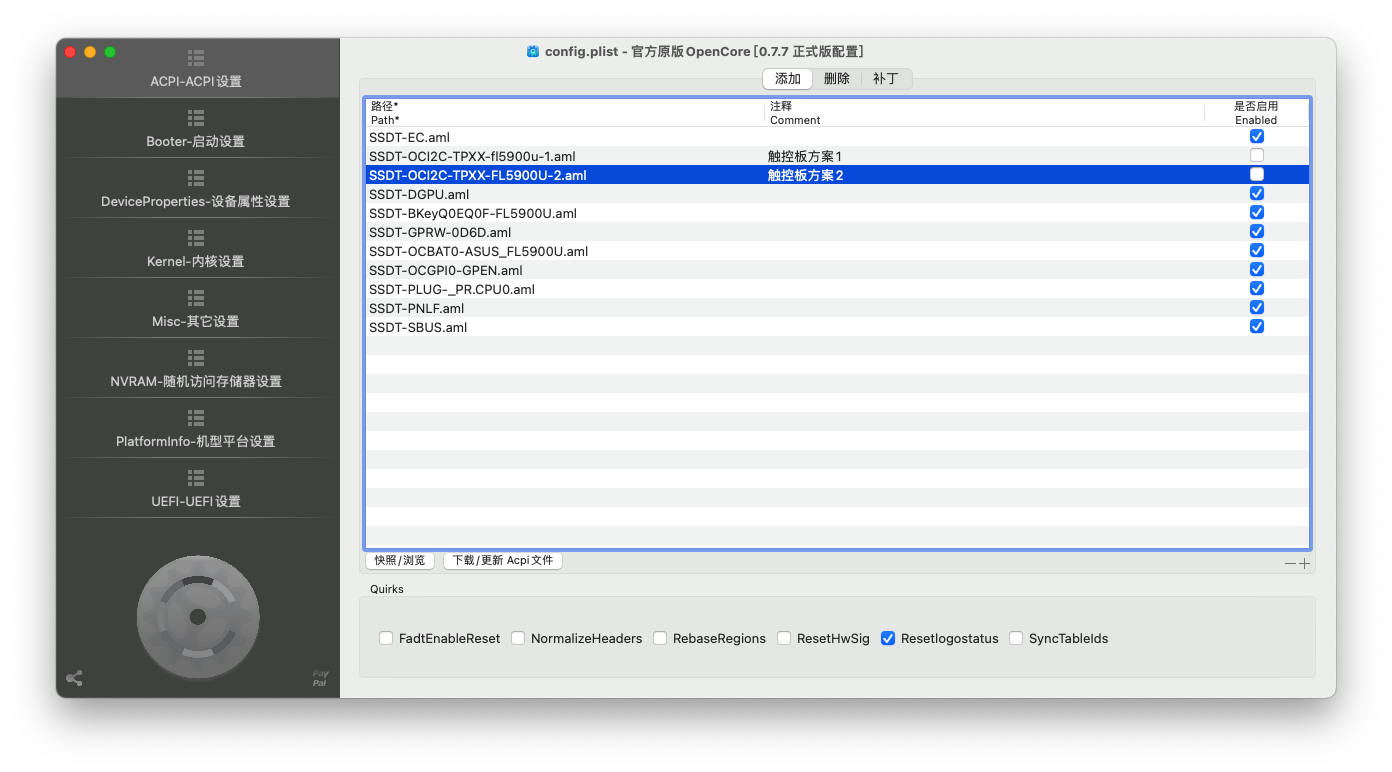This screenshot has width=1392, height=772.
Task: Click the PayPal donate icon
Action: click(320, 678)
